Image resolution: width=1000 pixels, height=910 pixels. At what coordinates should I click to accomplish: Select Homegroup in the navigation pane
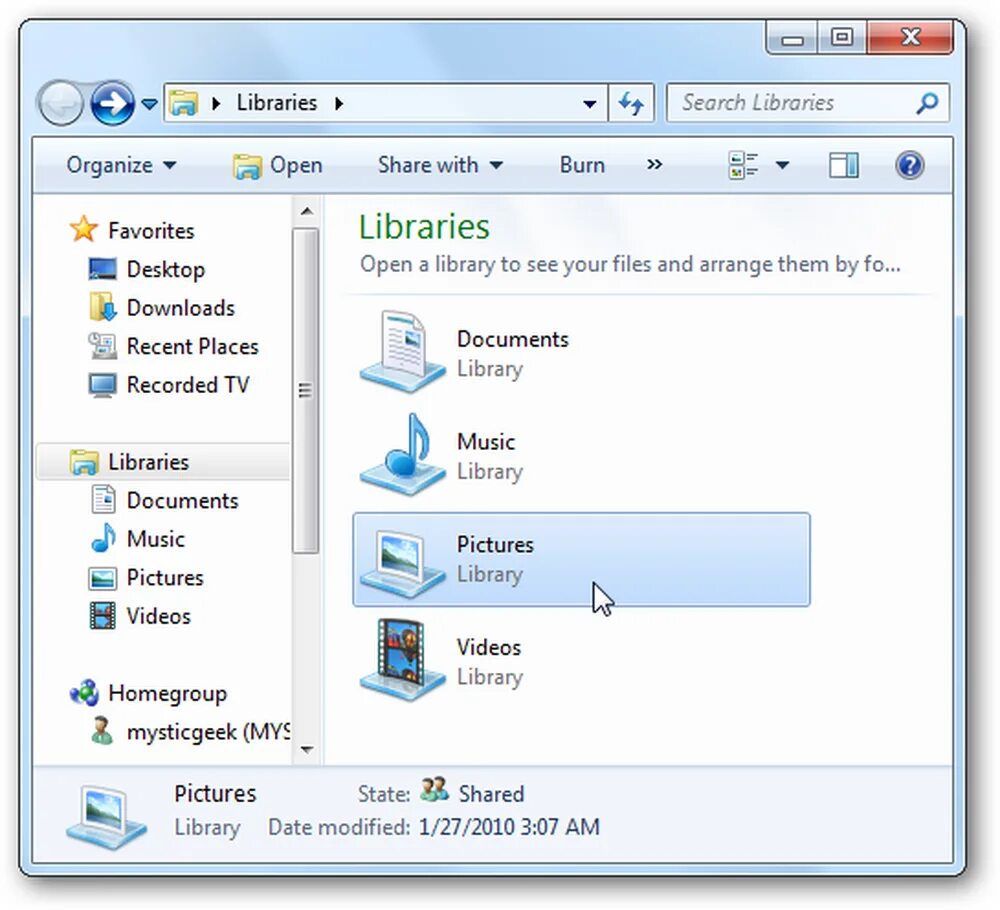(x=168, y=694)
